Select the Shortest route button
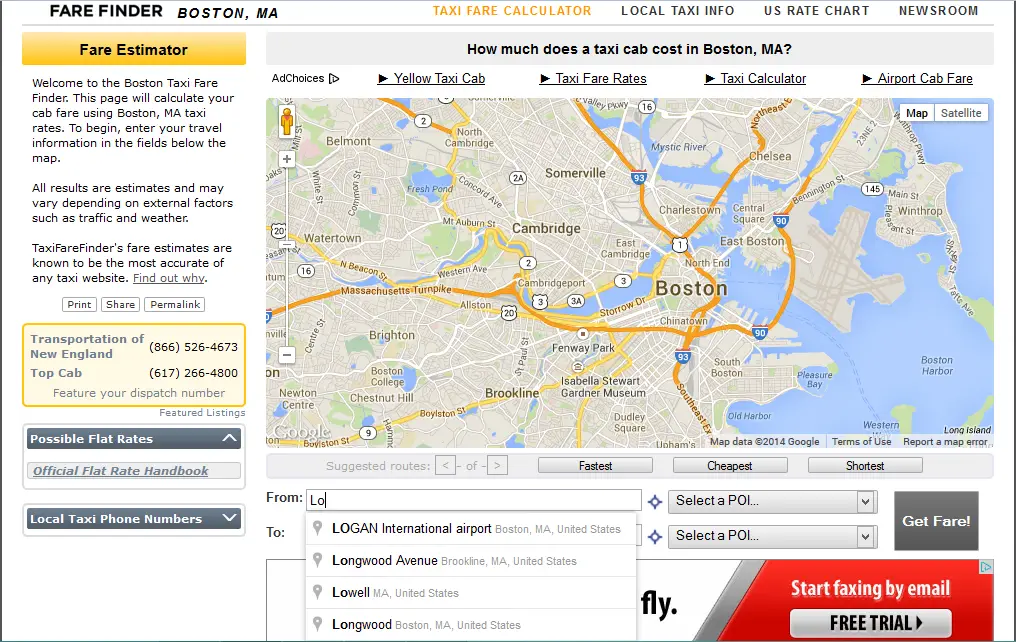This screenshot has width=1016, height=642. (864, 466)
